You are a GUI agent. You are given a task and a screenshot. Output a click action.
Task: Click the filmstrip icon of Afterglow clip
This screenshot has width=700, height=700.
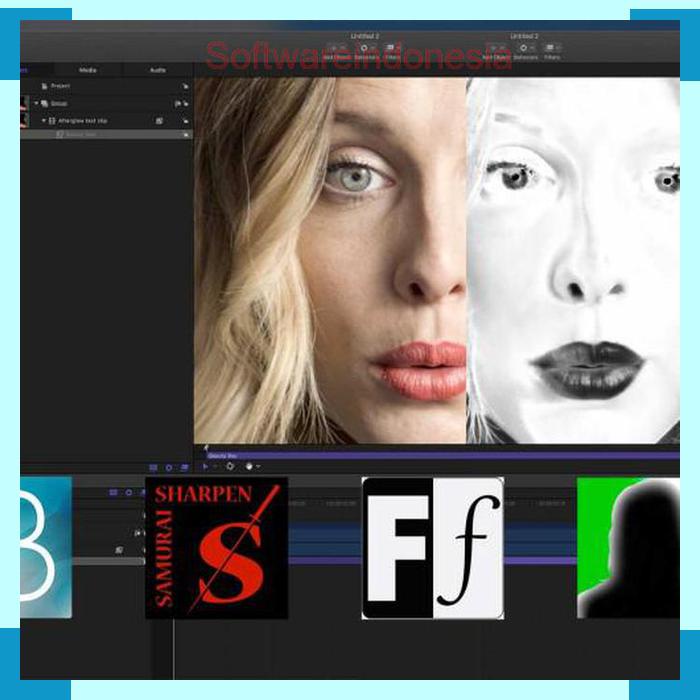coord(52,121)
